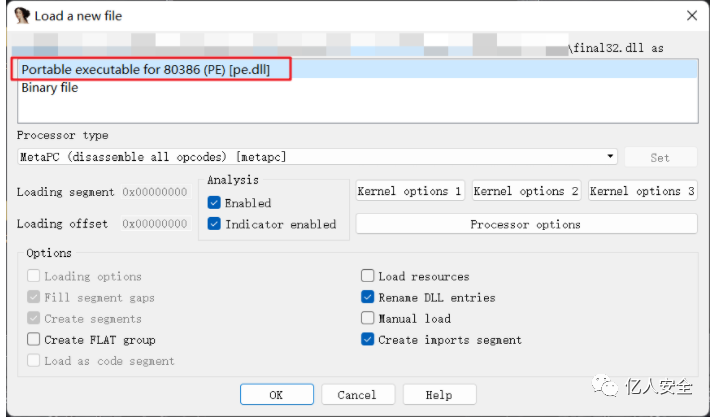Screen dimensions: 715x417
Task: Click the Loading offset input field
Action: 155,224
